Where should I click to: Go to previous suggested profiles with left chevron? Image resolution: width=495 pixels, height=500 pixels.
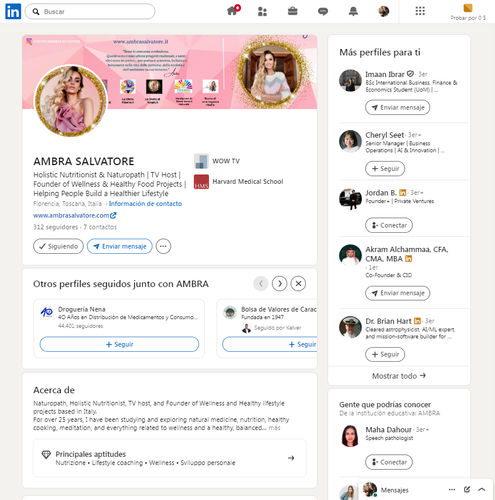[x=261, y=284]
